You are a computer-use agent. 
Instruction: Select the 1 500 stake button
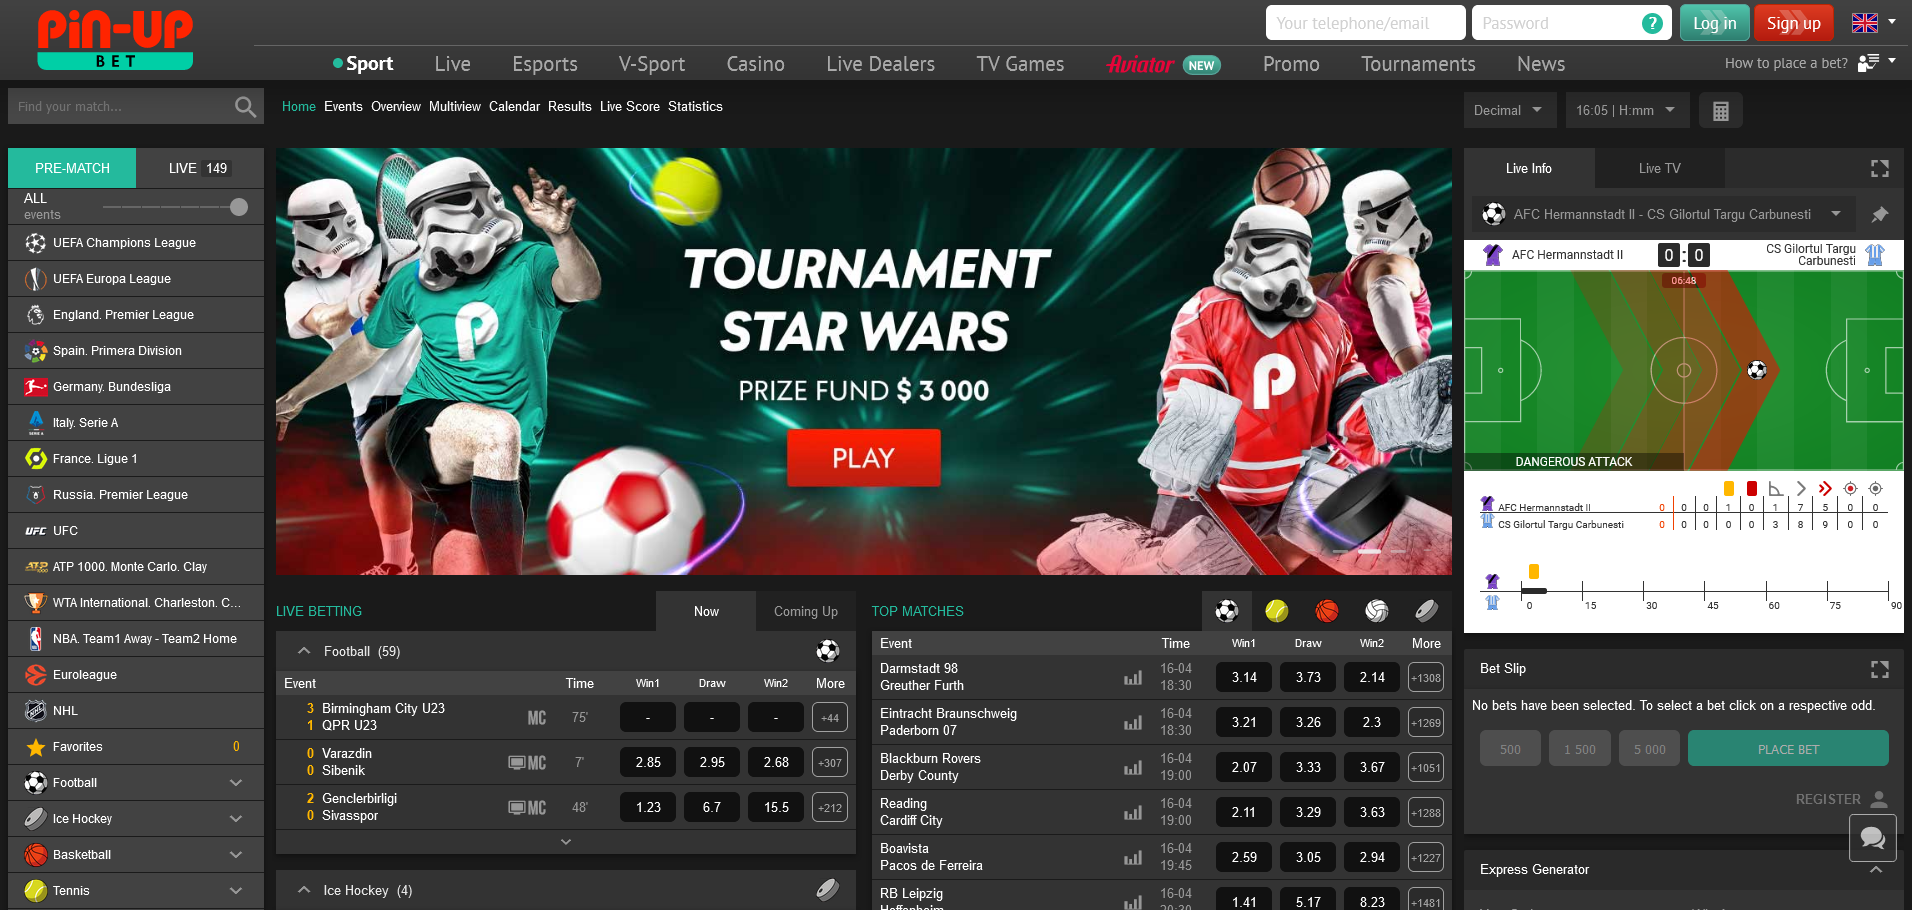click(x=1580, y=749)
